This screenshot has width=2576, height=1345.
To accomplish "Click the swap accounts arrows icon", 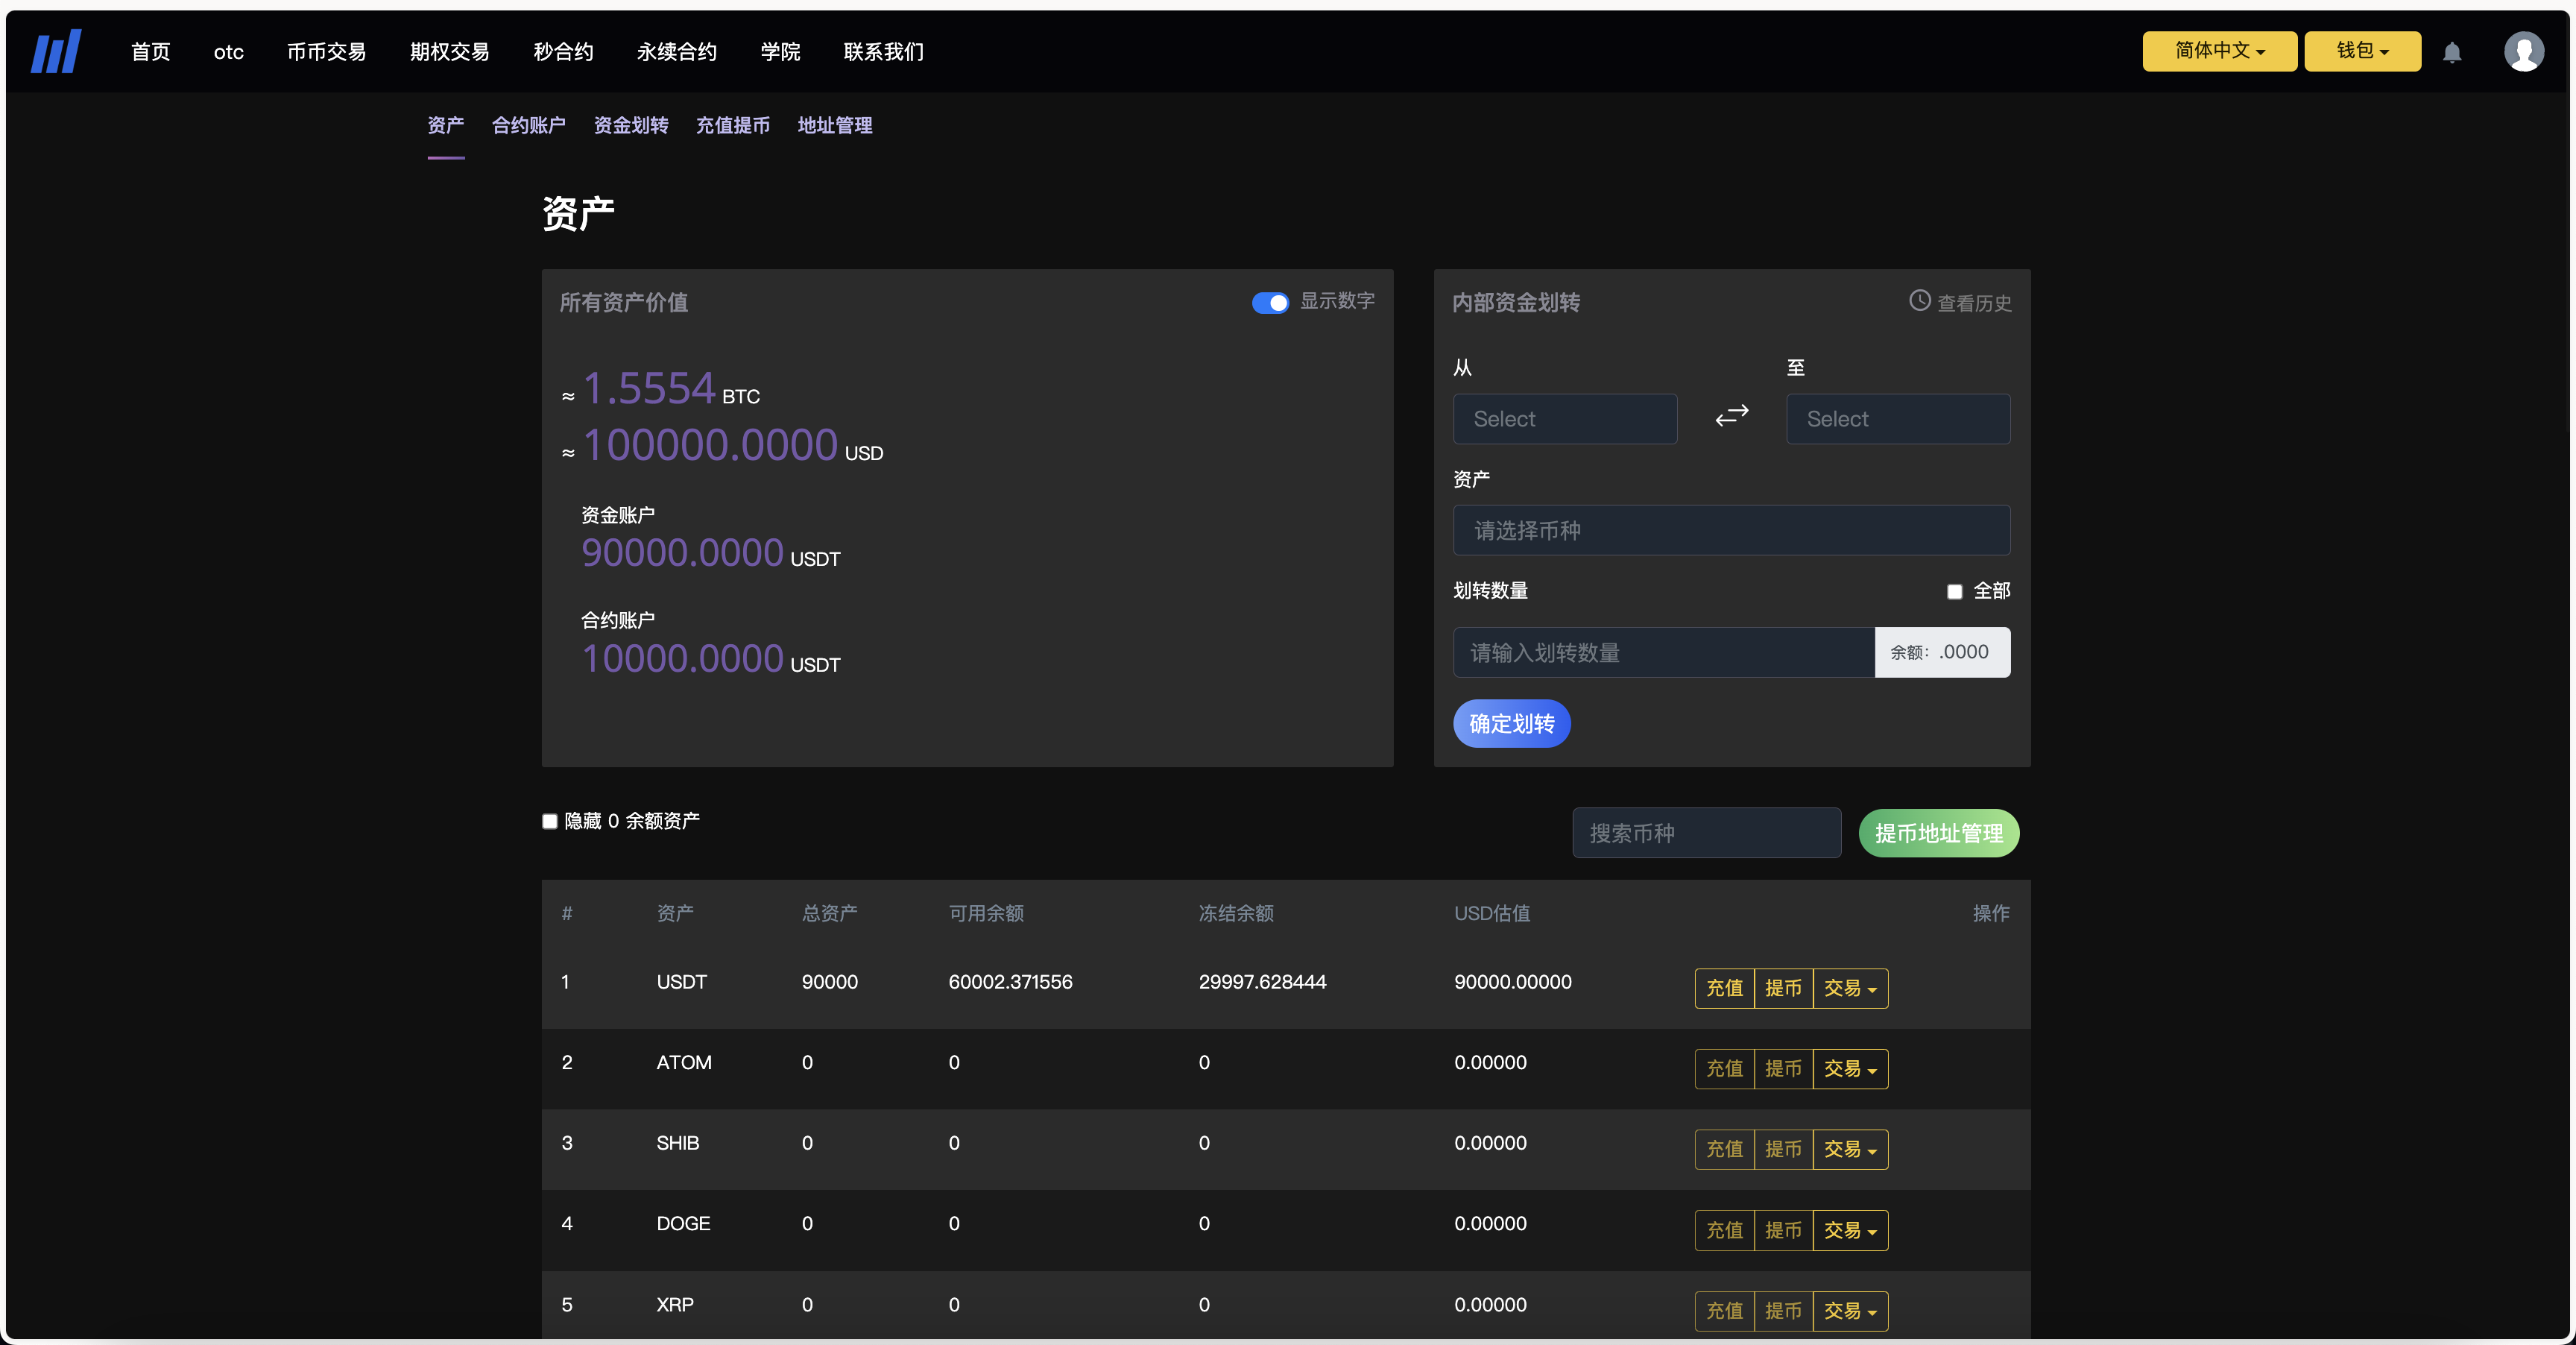I will click(1732, 415).
